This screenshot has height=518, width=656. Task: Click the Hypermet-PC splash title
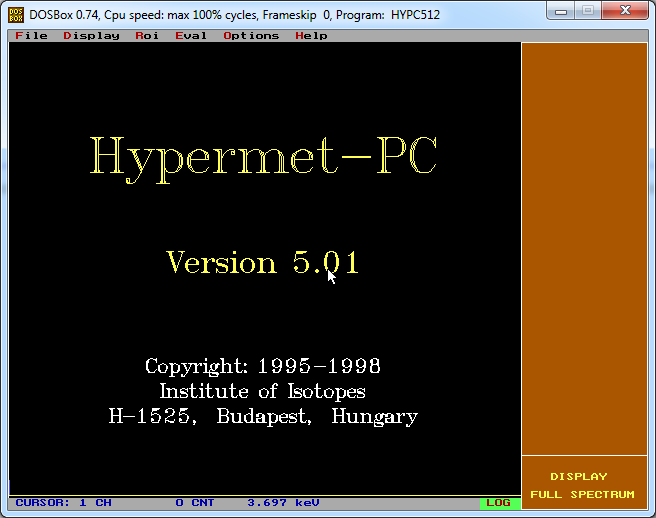(263, 159)
